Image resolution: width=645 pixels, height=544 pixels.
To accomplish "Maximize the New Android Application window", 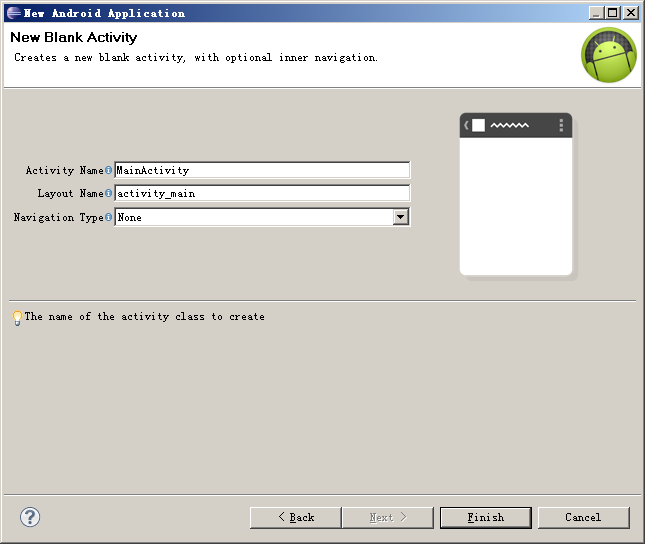I will [x=613, y=13].
